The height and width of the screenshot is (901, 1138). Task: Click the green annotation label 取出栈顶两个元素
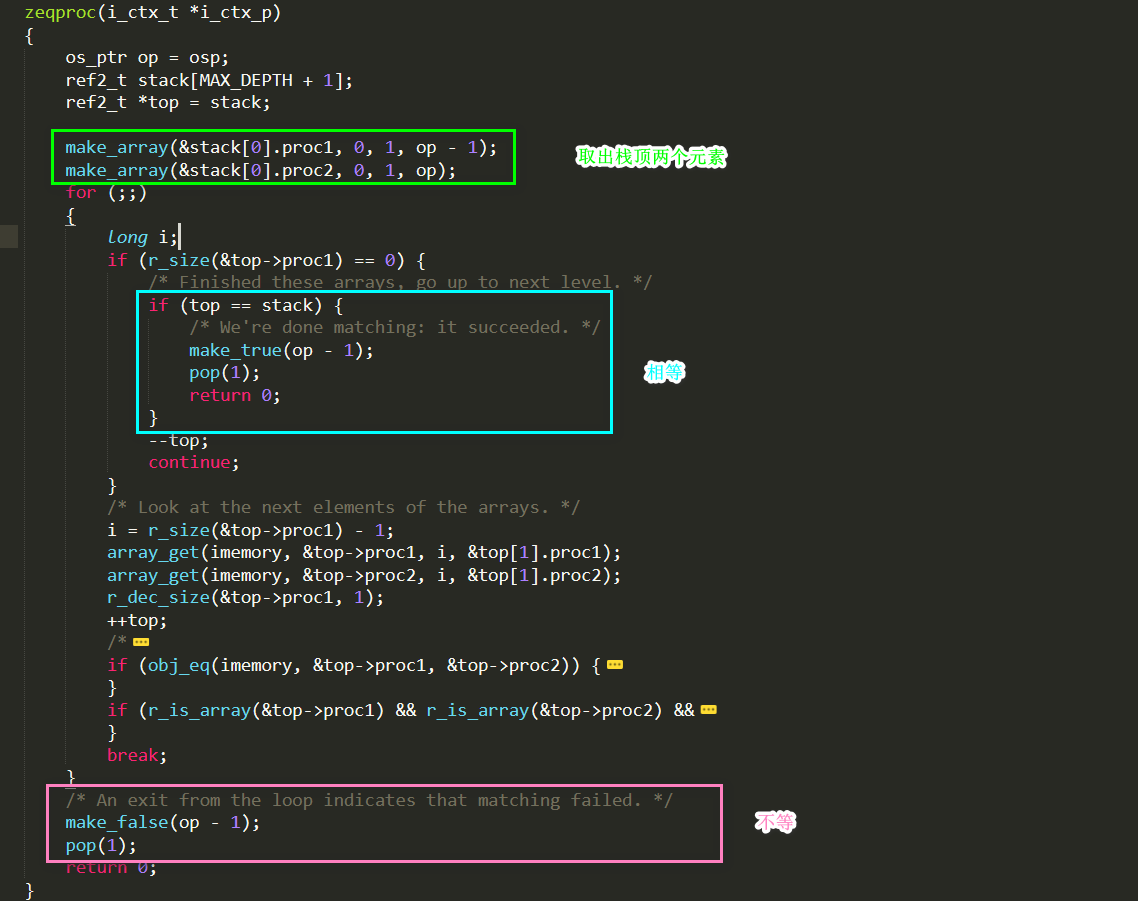[x=651, y=157]
